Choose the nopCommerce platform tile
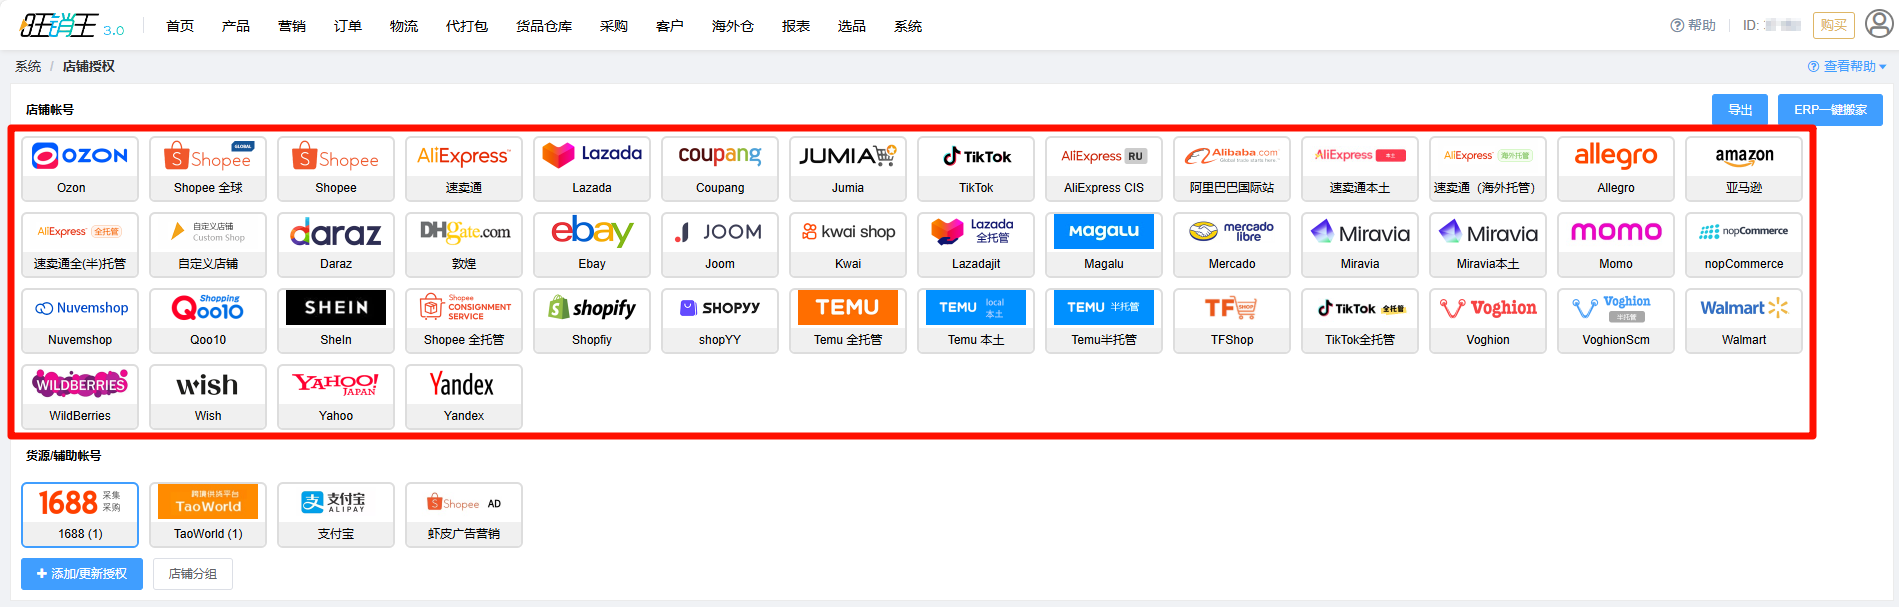1899x607 pixels. tap(1744, 245)
